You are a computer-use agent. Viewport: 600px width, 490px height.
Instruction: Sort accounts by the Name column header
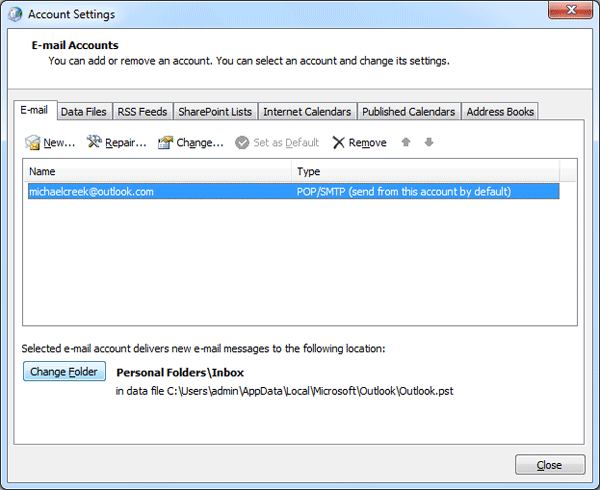coord(157,171)
